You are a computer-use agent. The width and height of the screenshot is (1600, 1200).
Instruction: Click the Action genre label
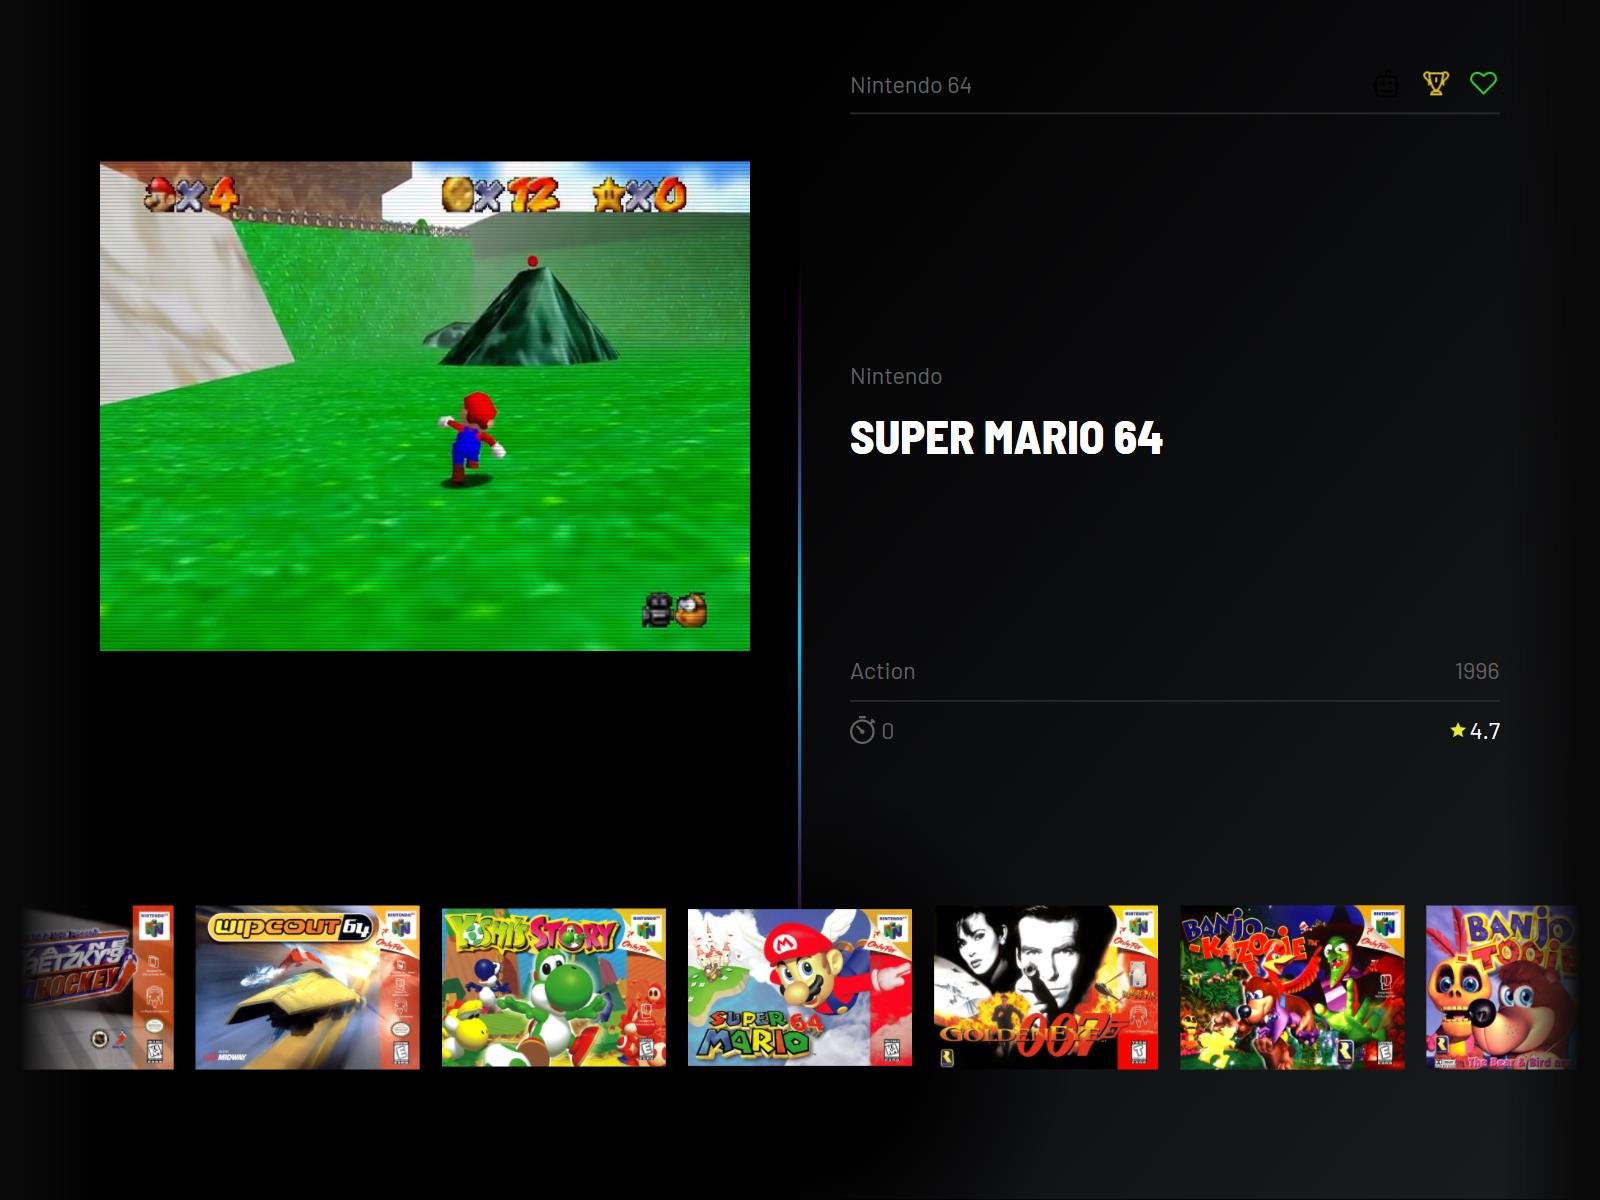coord(883,671)
